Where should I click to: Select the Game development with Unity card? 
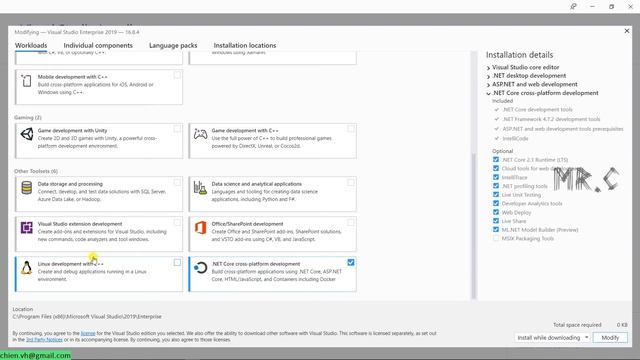[x=99, y=140]
